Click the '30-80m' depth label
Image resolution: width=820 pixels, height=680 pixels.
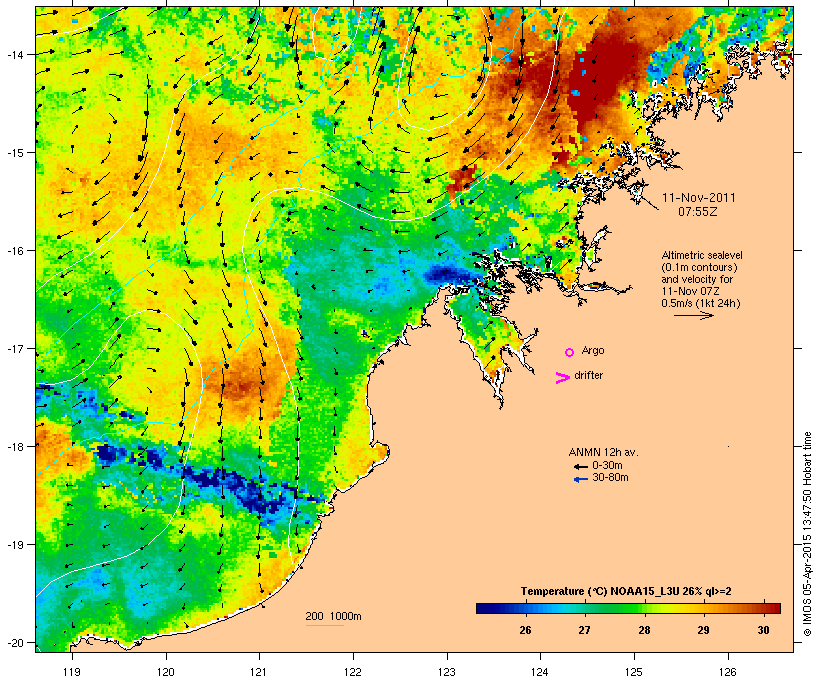(x=610, y=478)
